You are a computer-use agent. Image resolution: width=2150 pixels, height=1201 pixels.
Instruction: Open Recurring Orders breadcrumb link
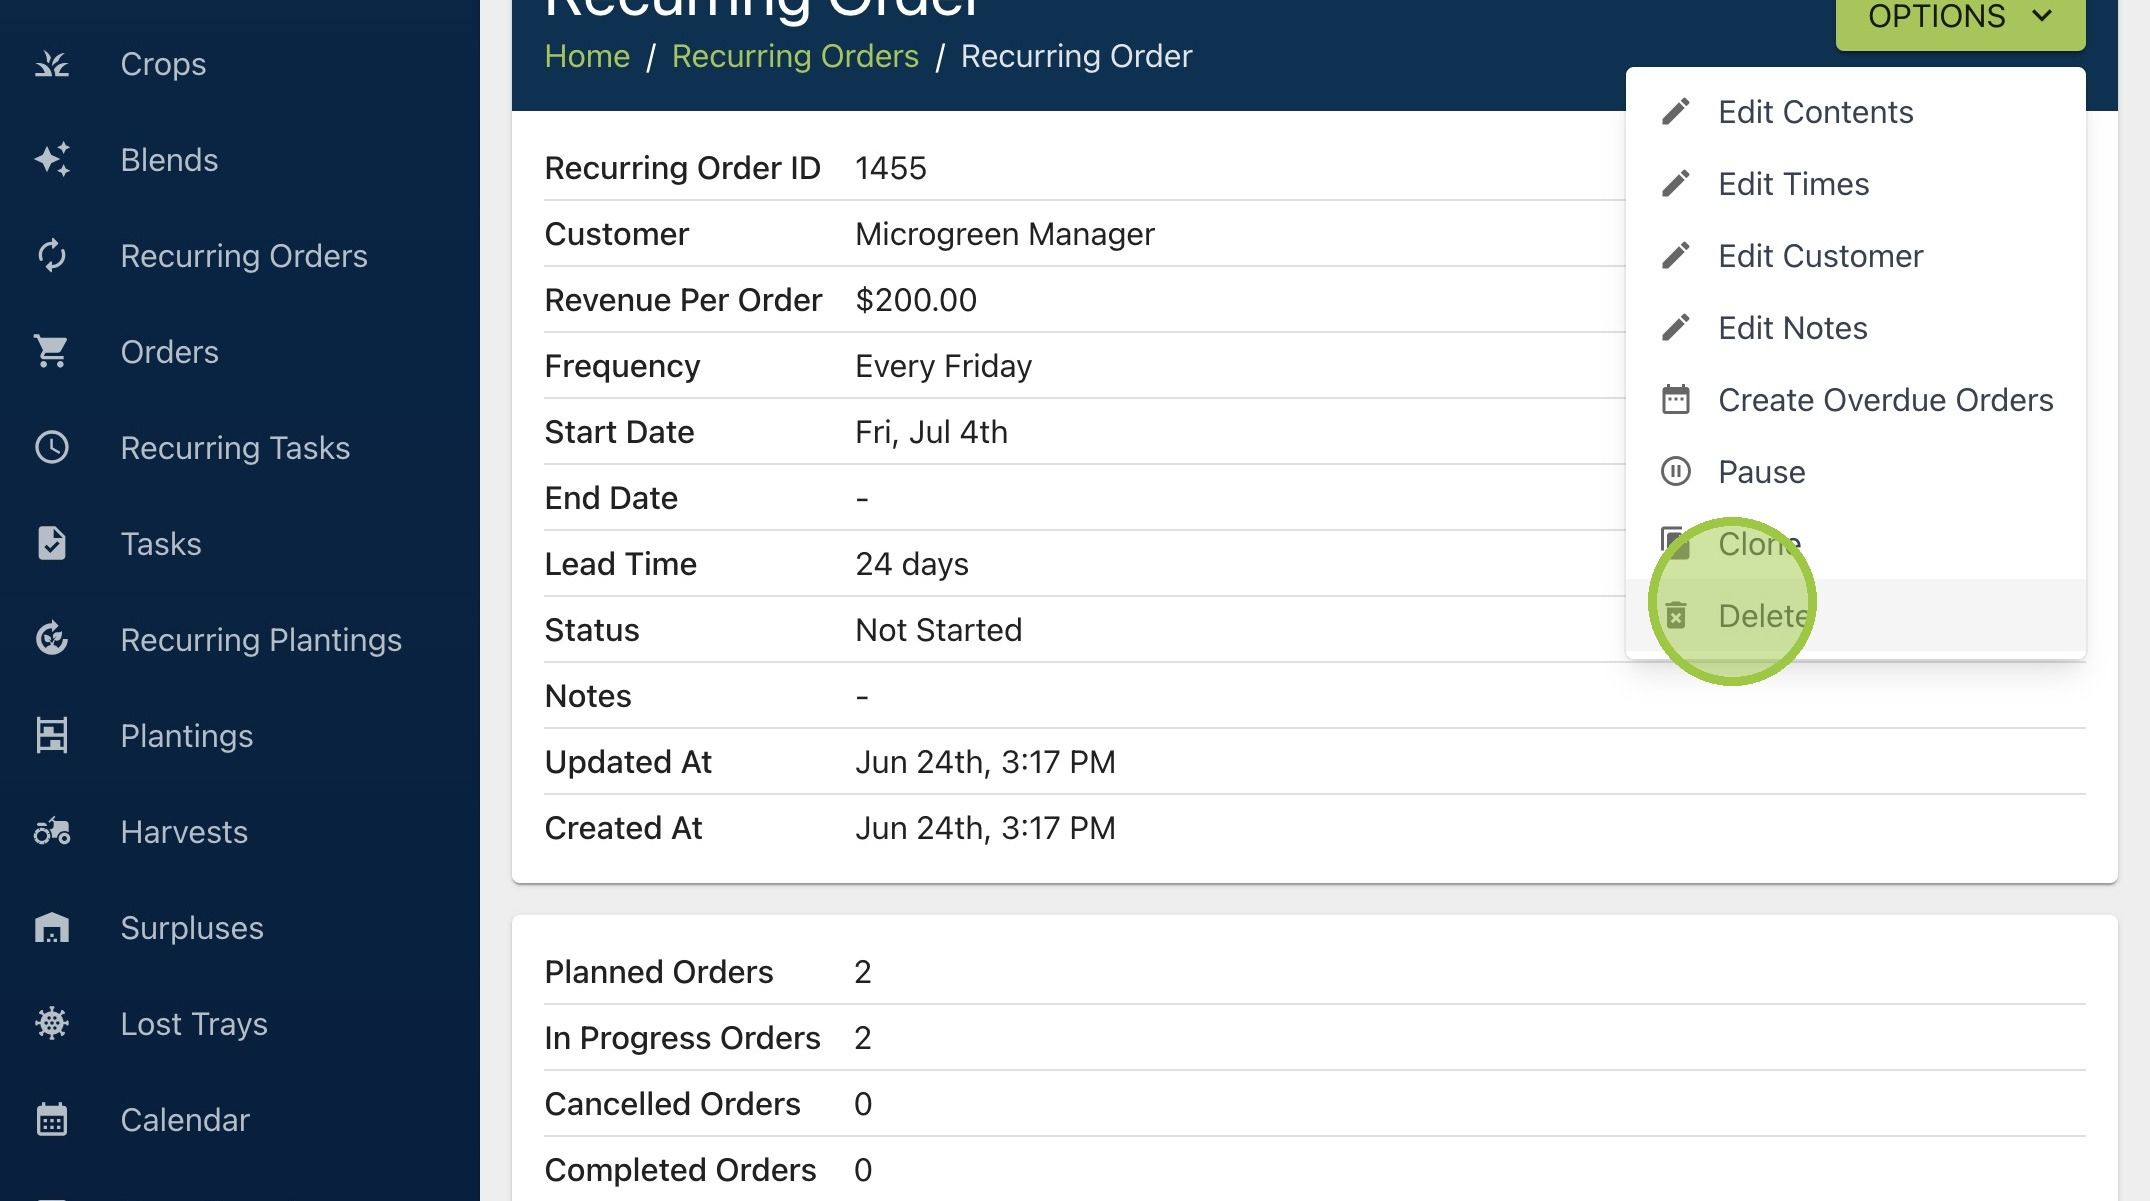click(x=795, y=57)
